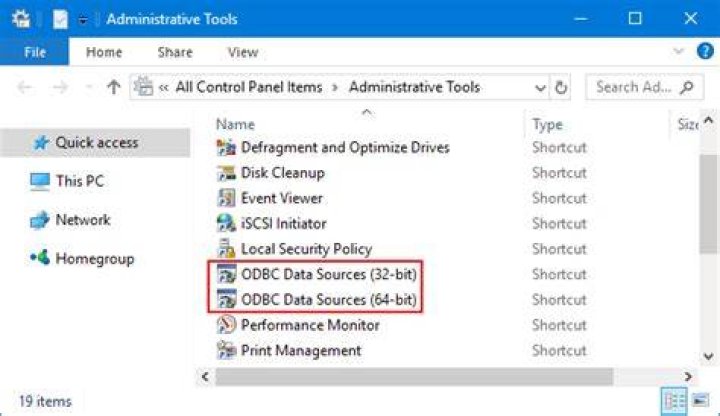Sort by the Size column header
The image size is (720, 416).
point(688,124)
